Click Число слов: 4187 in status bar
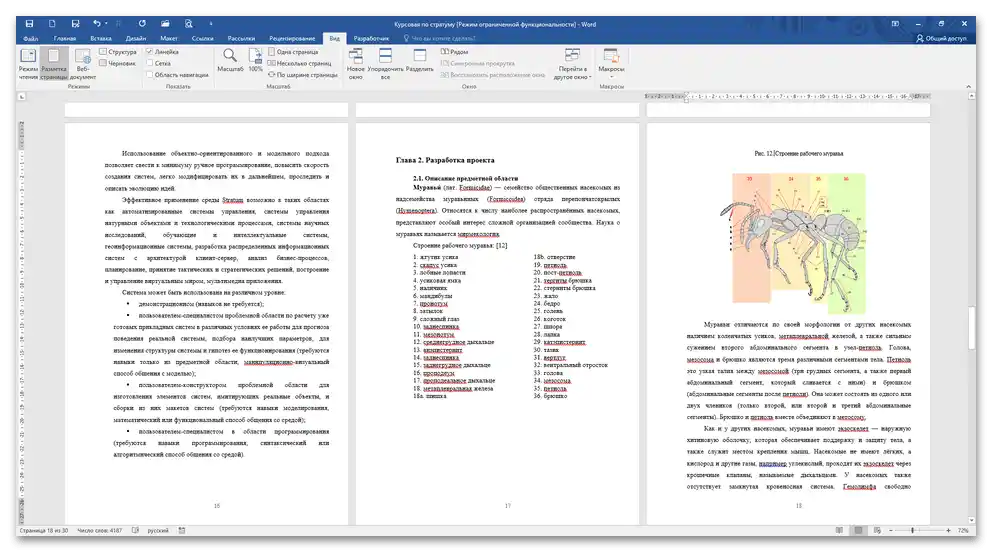Image resolution: width=992 pixels, height=552 pixels. [x=99, y=531]
